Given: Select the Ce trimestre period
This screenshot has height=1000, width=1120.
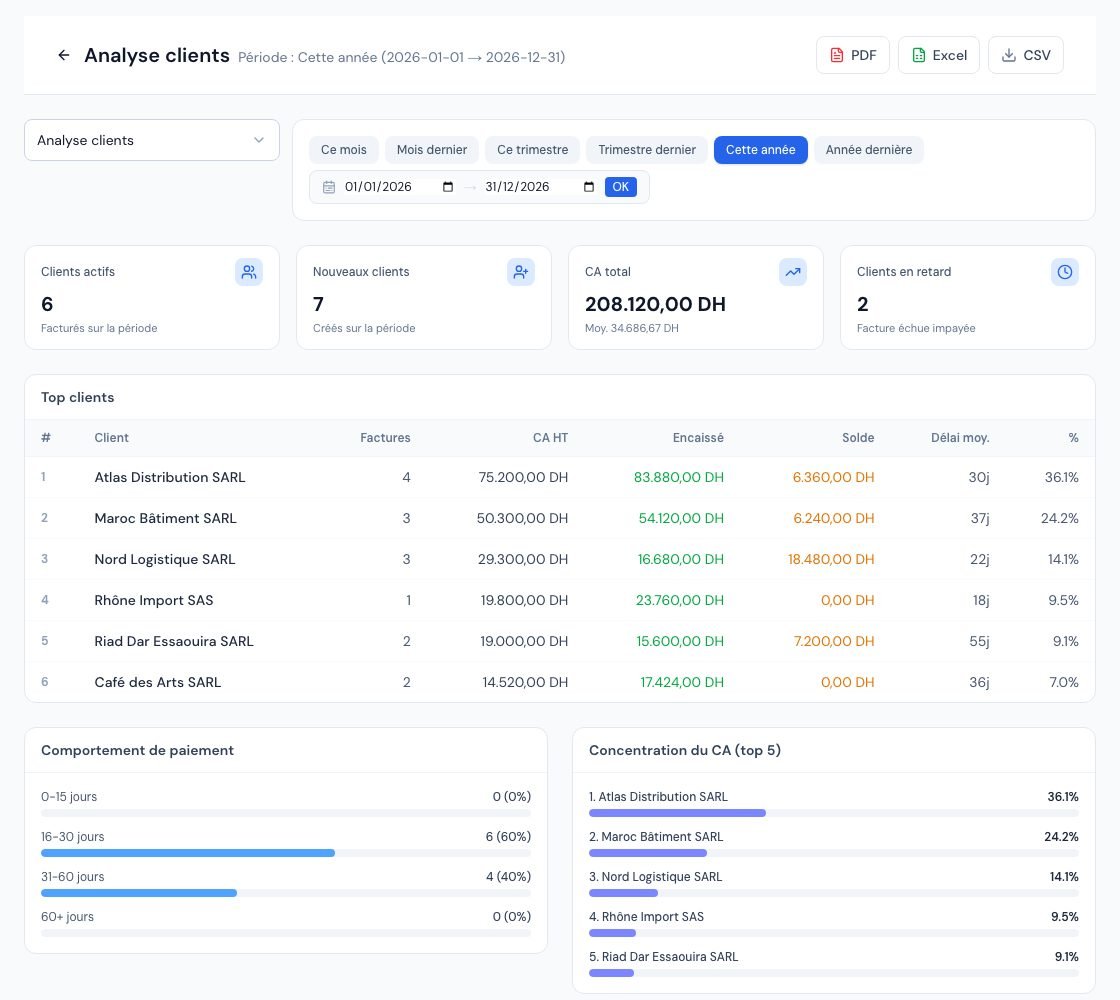Looking at the screenshot, I should [532, 150].
